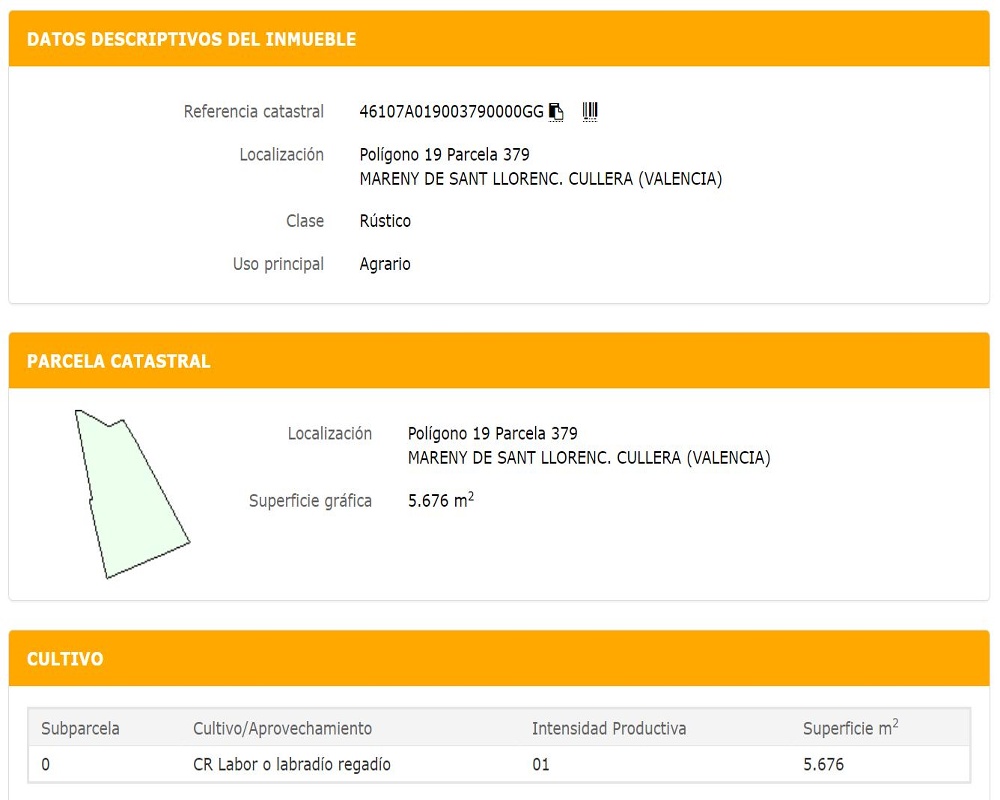Click the Rústico class value
The width and height of the screenshot is (1000, 800).
pyautogui.click(x=385, y=221)
